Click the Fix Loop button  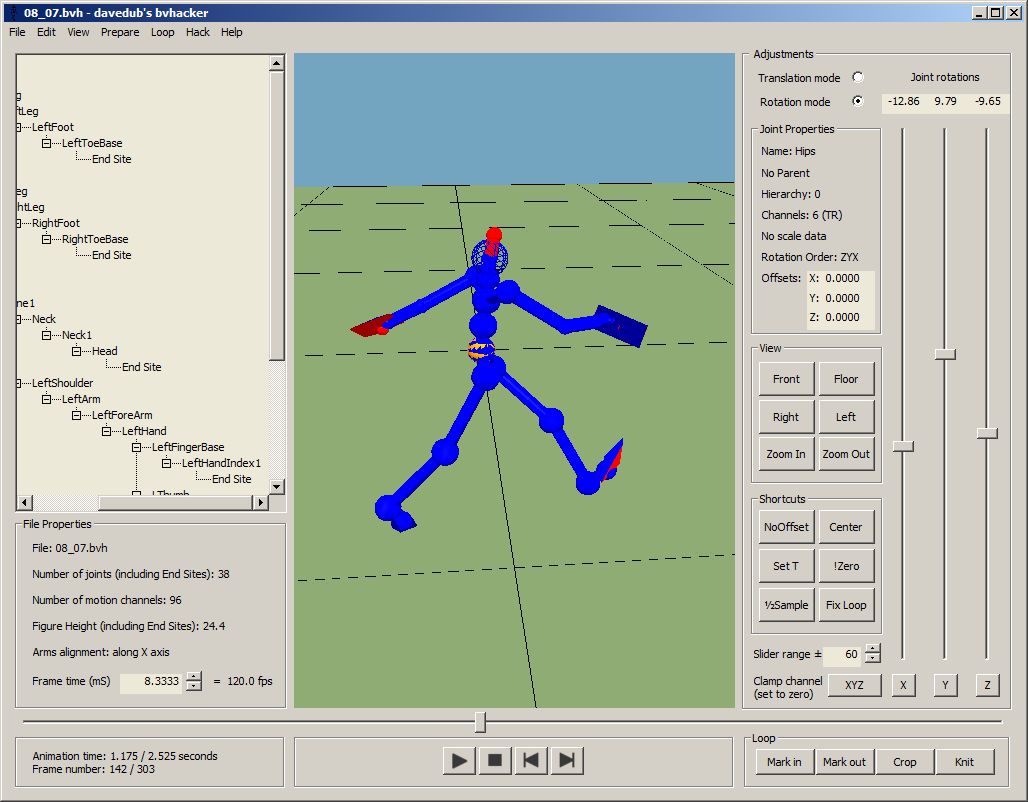point(846,605)
